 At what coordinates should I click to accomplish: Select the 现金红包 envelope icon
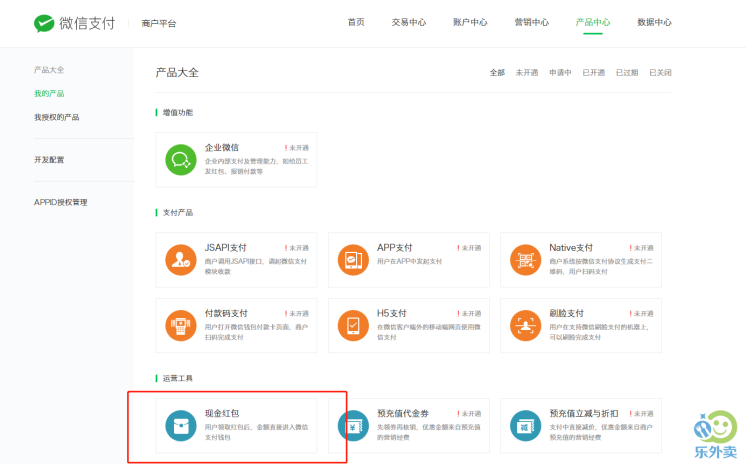pyautogui.click(x=181, y=425)
